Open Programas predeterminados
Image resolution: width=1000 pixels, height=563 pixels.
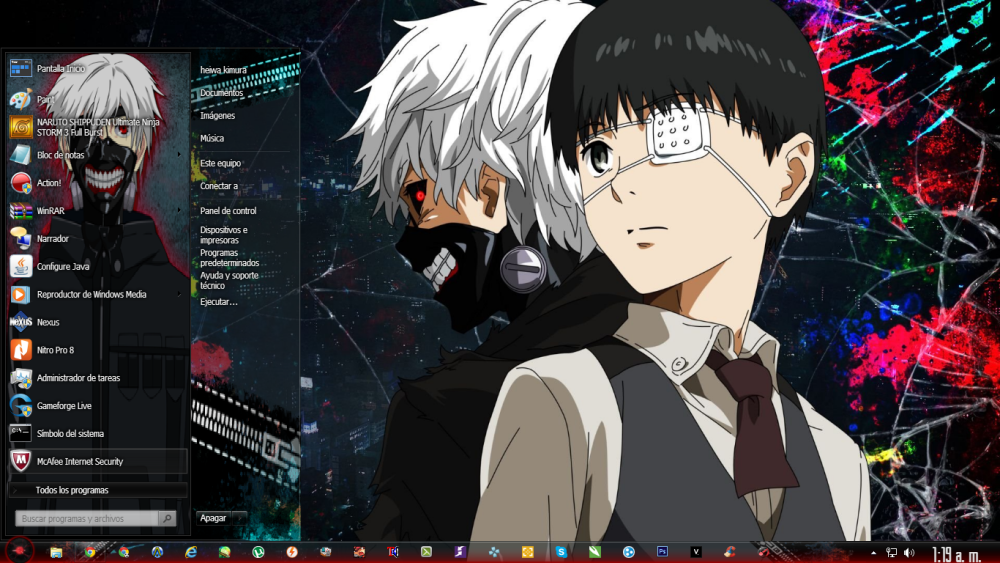(x=230, y=258)
